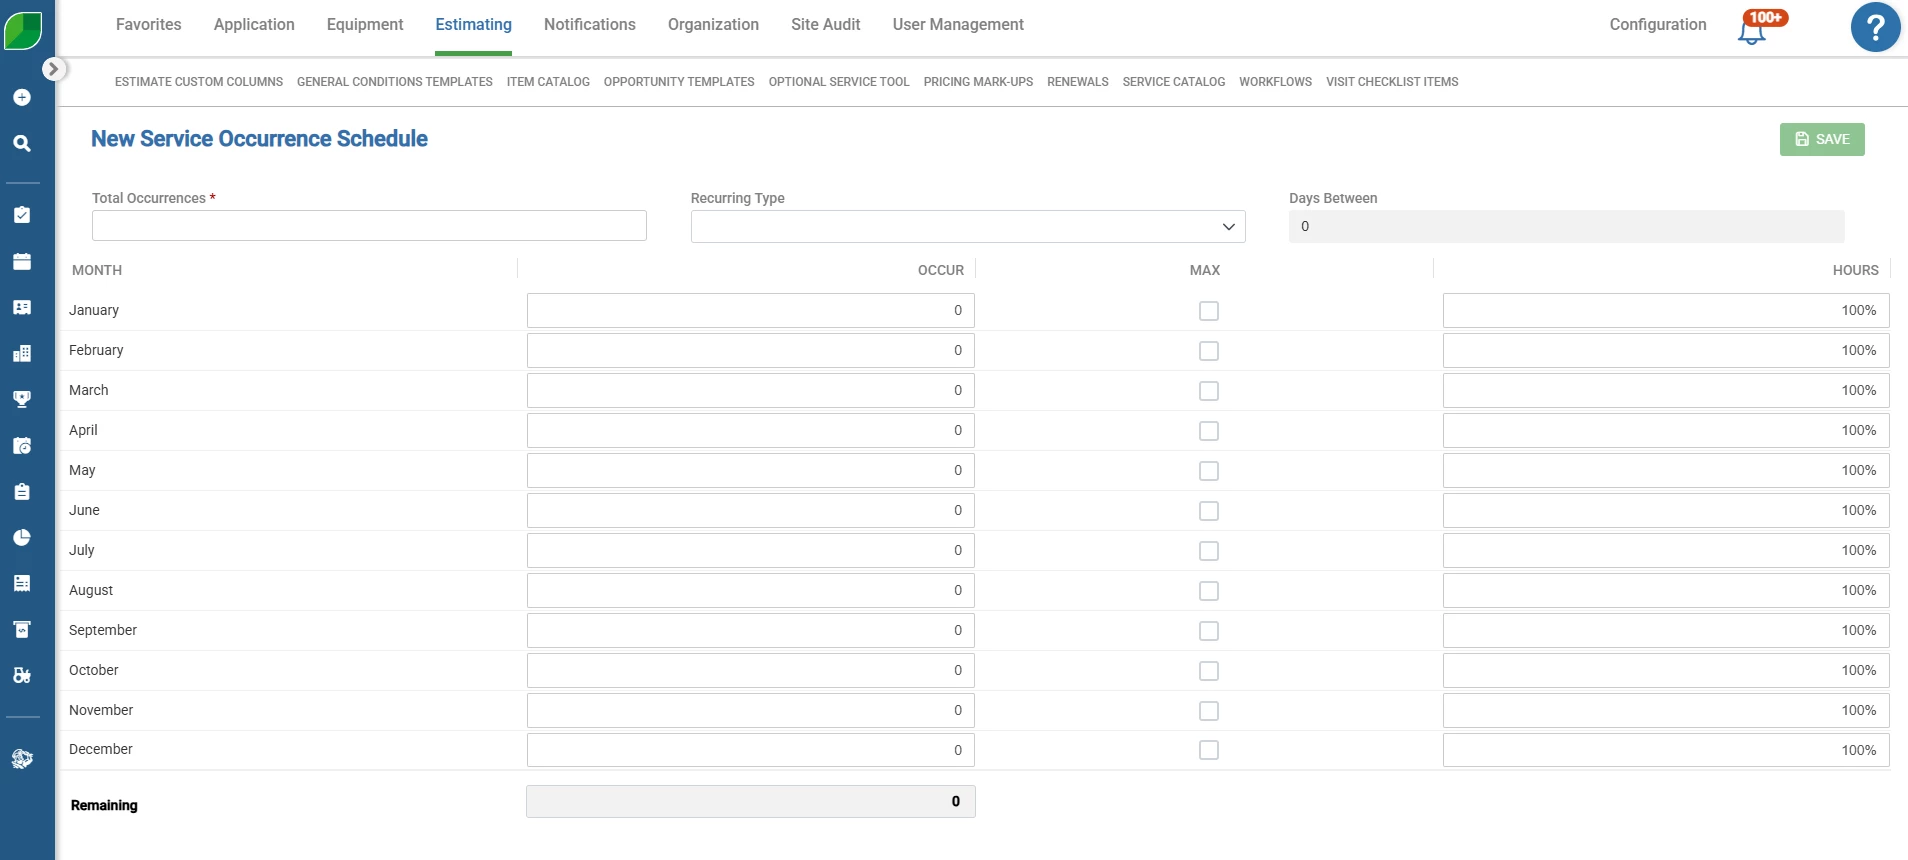Open Configuration in the top bar

pos(1658,24)
